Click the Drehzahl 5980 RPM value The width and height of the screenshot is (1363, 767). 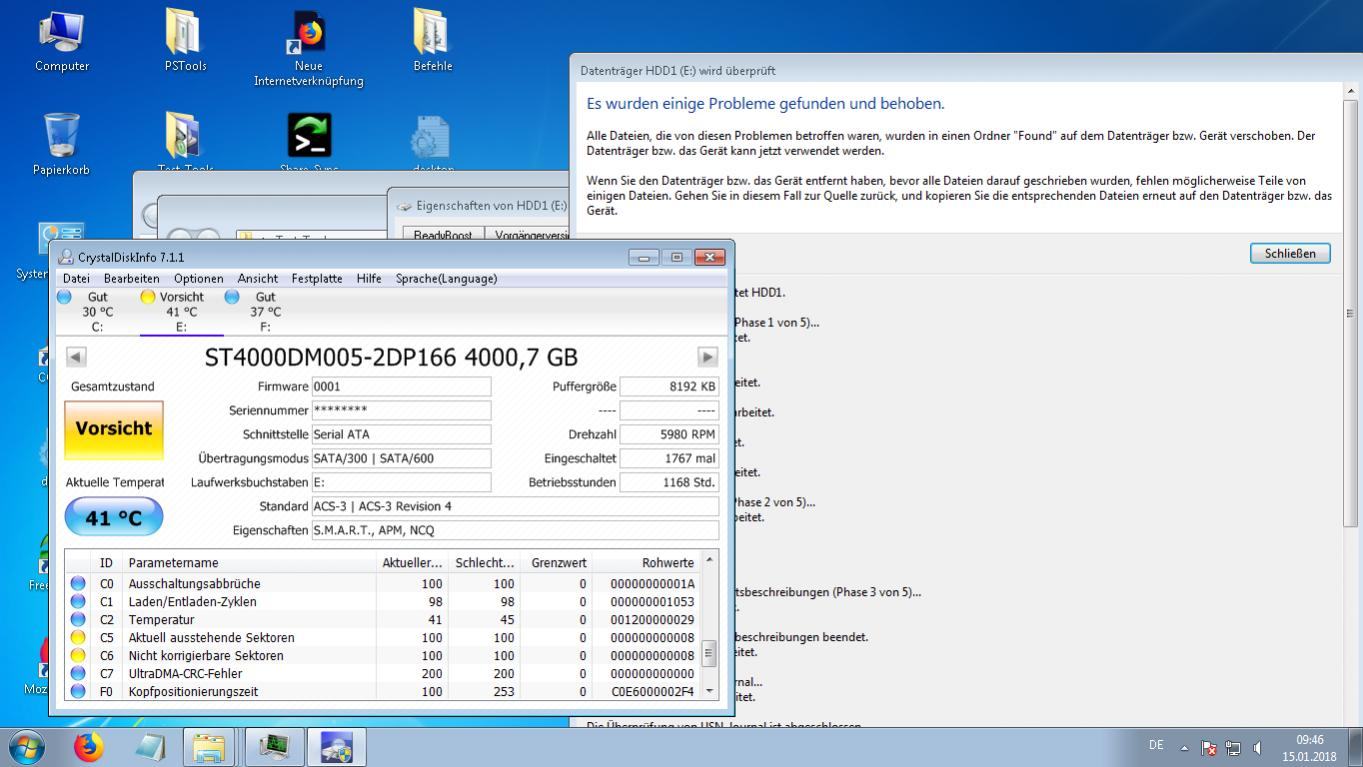click(669, 435)
